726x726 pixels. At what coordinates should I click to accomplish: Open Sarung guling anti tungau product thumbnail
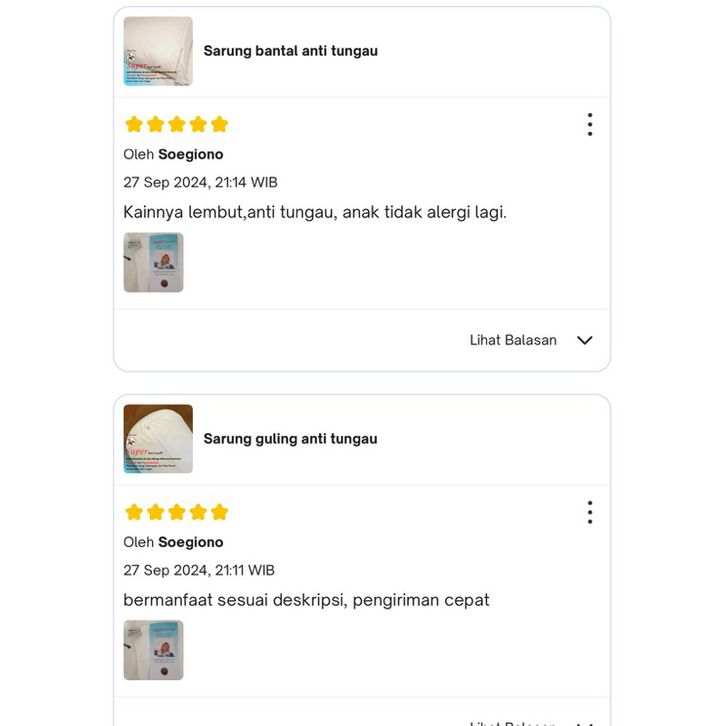coord(158,439)
